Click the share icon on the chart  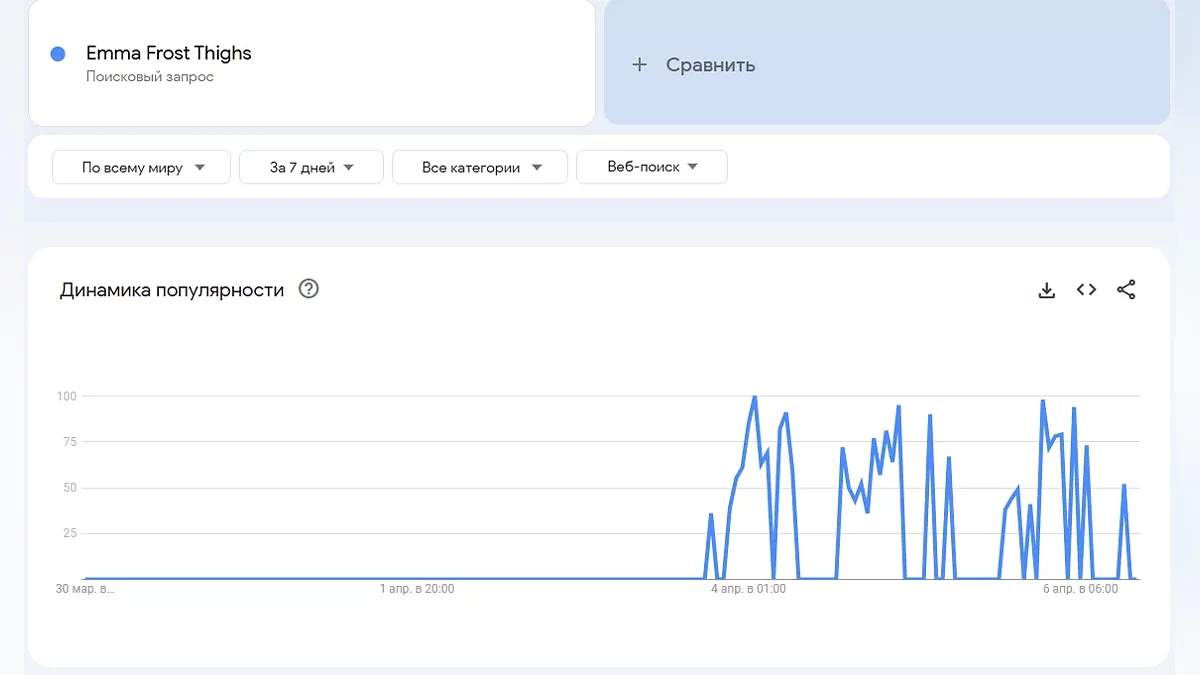pos(1126,290)
